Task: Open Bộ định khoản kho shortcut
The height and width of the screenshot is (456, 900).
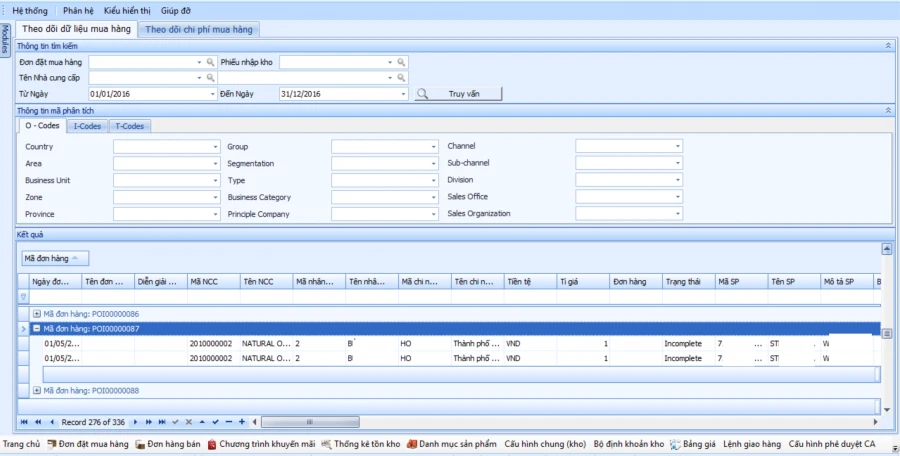Action: point(629,444)
